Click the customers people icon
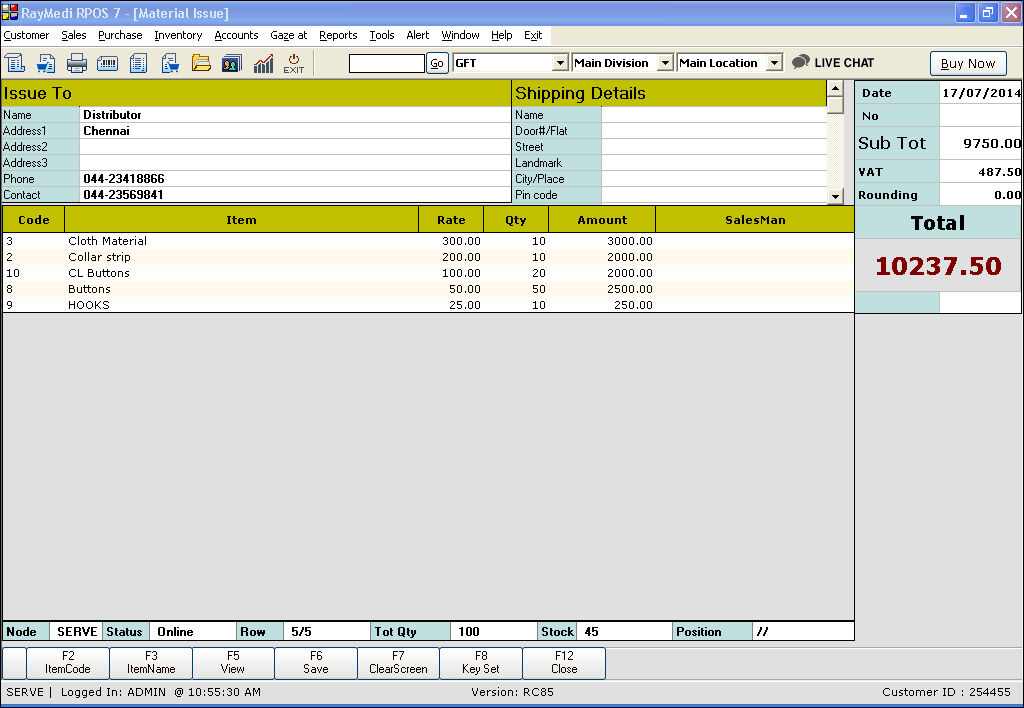Screen dimensions: 1024x708 [x=231, y=63]
